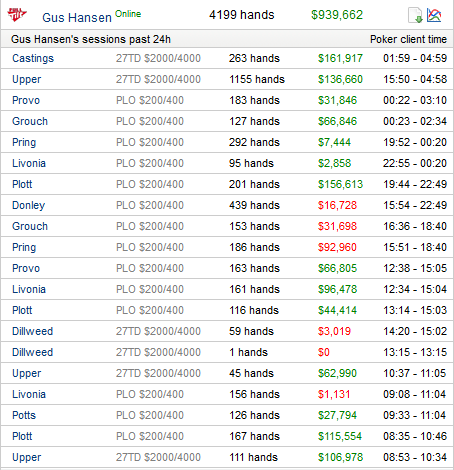
Task: Open Provo table session with 163 hands
Action: tap(26, 268)
